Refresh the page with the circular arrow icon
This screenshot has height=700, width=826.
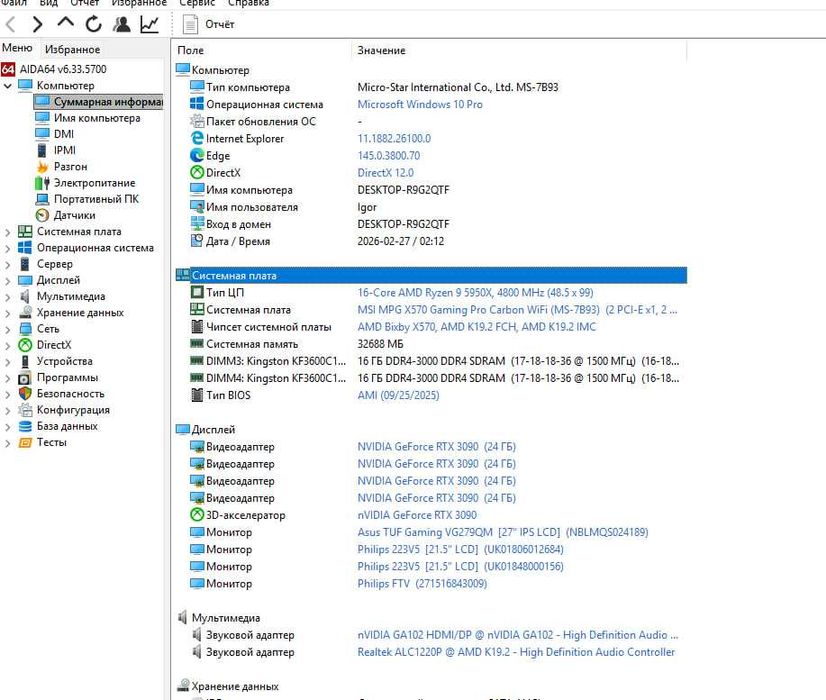click(93, 24)
